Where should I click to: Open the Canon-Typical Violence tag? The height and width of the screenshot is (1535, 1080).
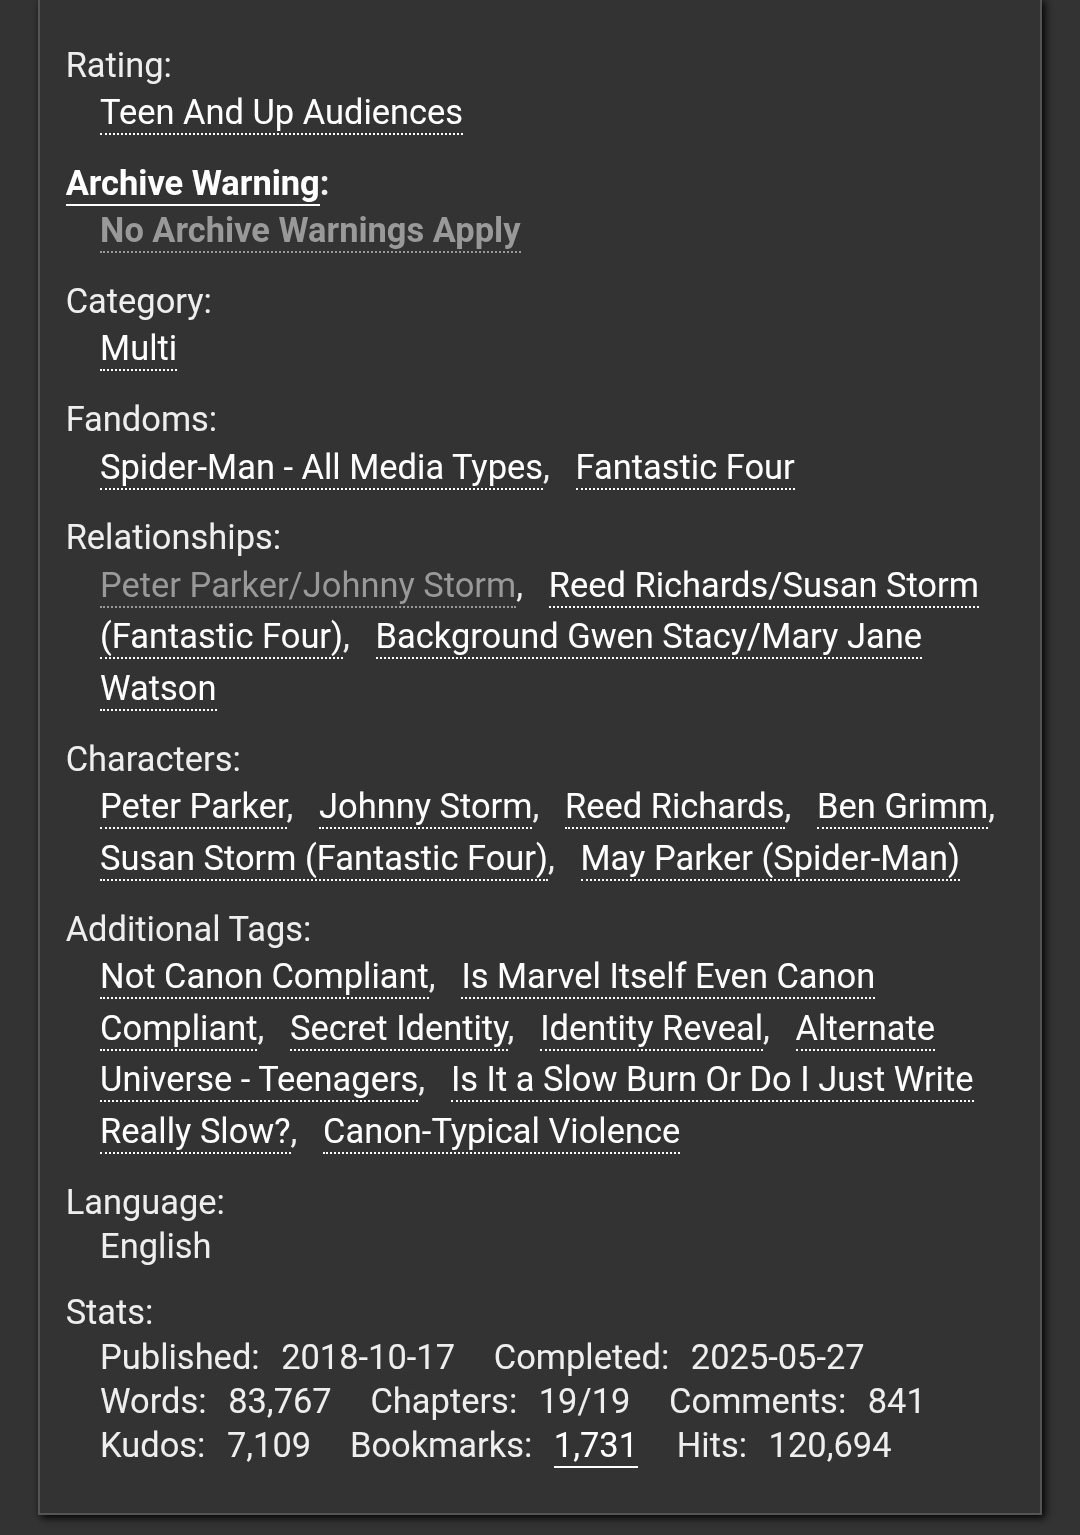click(x=501, y=1132)
